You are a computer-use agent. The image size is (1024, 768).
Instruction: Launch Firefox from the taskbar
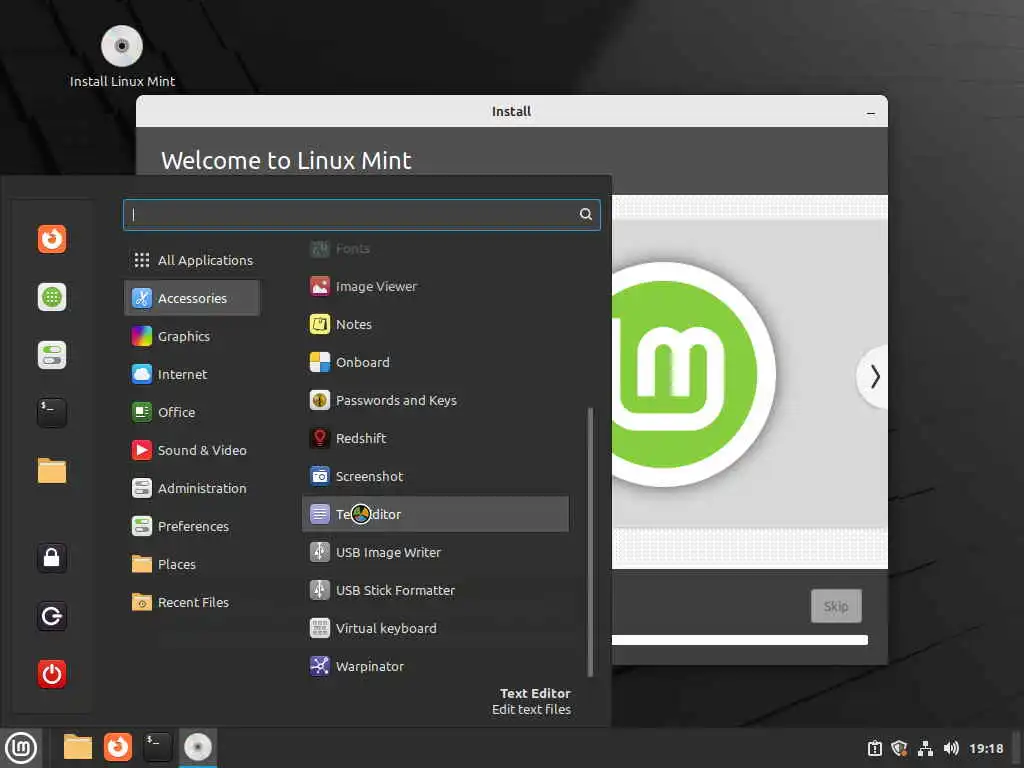click(x=118, y=747)
